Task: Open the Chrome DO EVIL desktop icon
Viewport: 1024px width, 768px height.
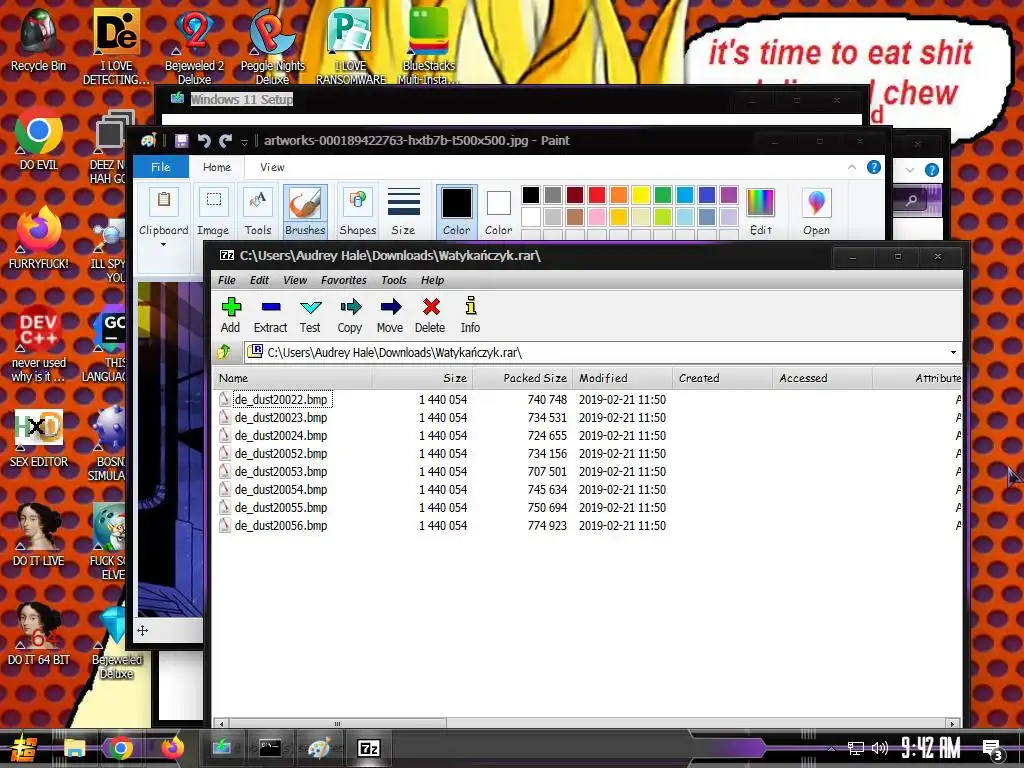Action: pyautogui.click(x=39, y=139)
